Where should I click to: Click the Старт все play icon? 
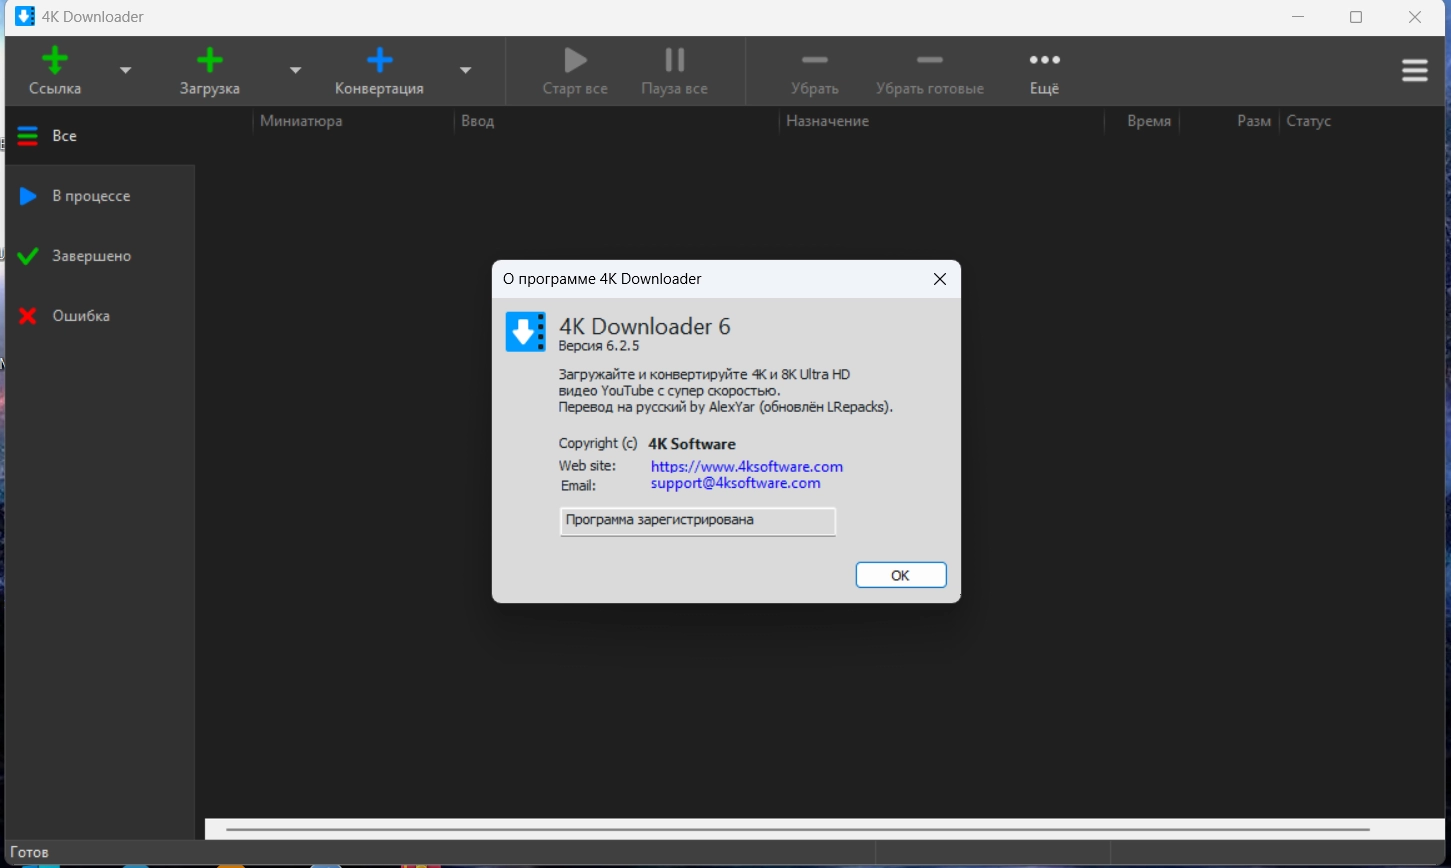coord(575,60)
